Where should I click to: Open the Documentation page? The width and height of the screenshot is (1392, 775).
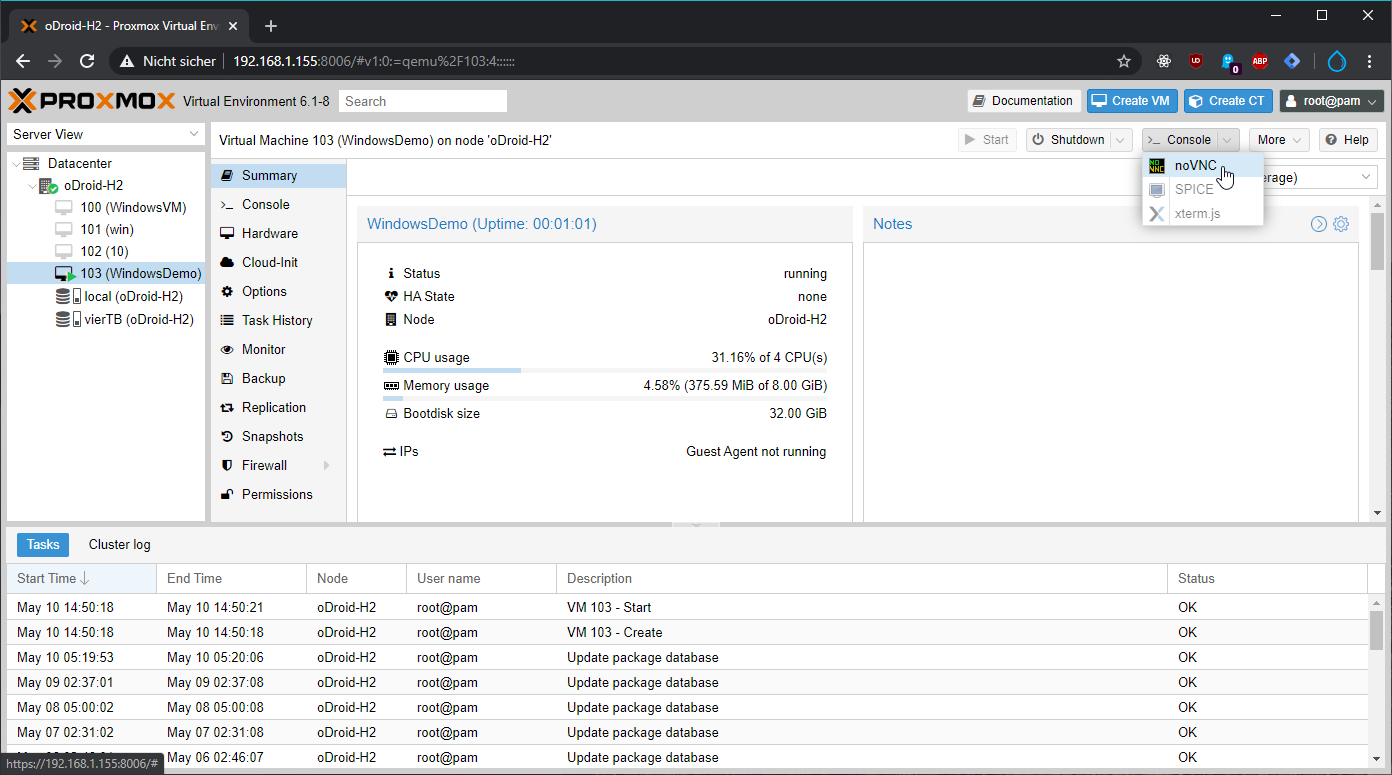point(1024,101)
